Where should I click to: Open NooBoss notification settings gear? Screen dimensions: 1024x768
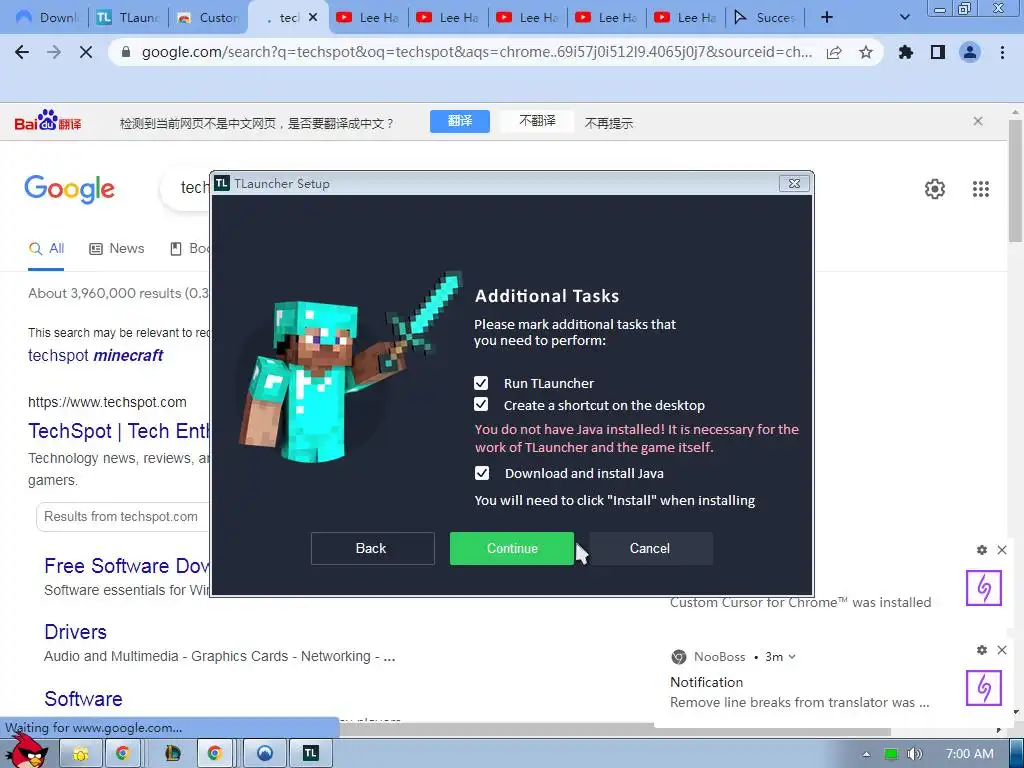click(982, 650)
